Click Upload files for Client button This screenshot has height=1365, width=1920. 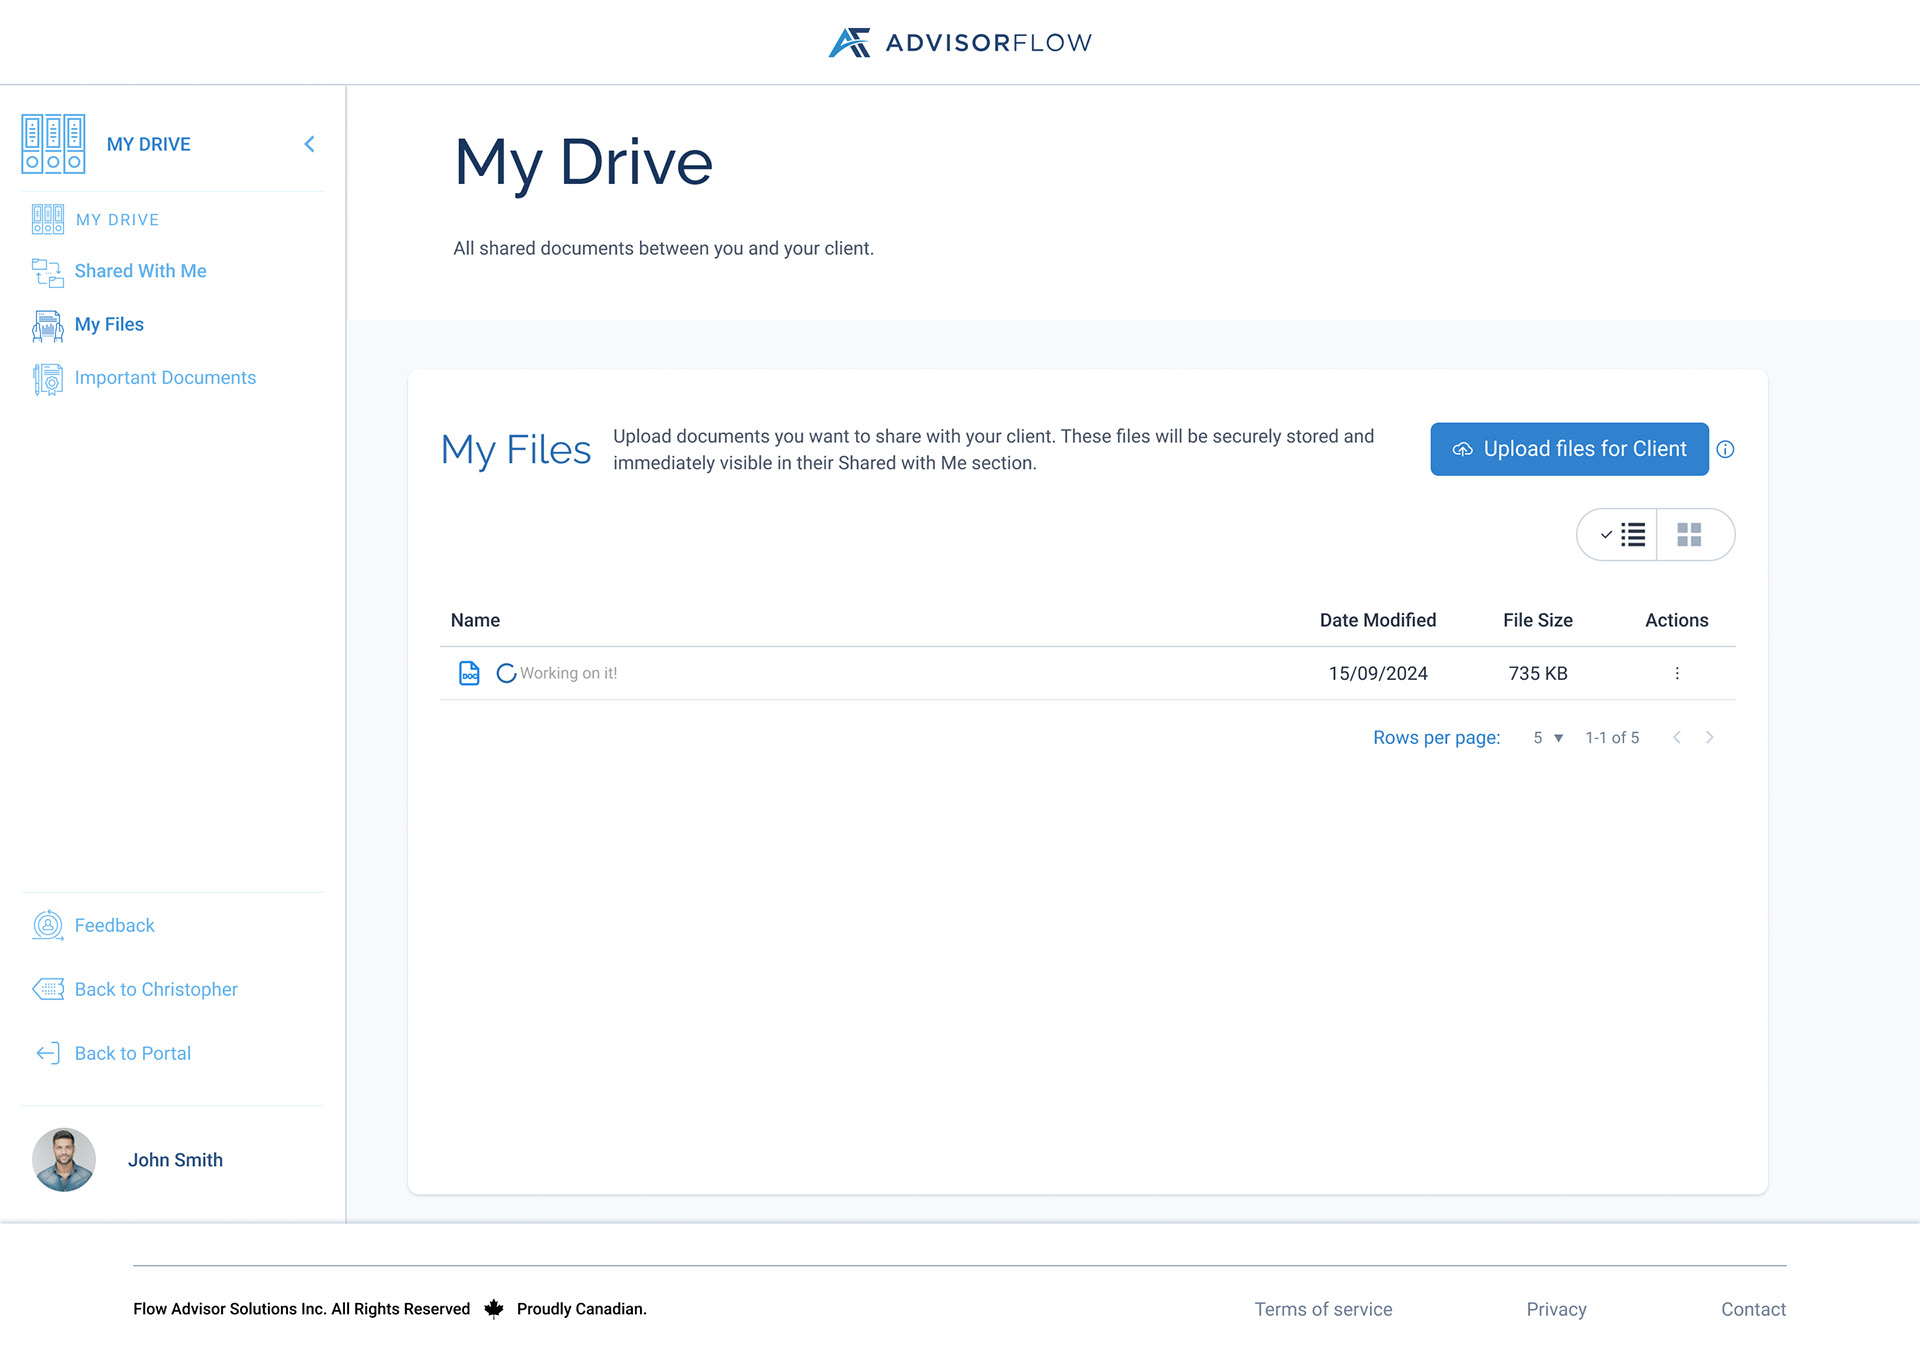click(1567, 449)
